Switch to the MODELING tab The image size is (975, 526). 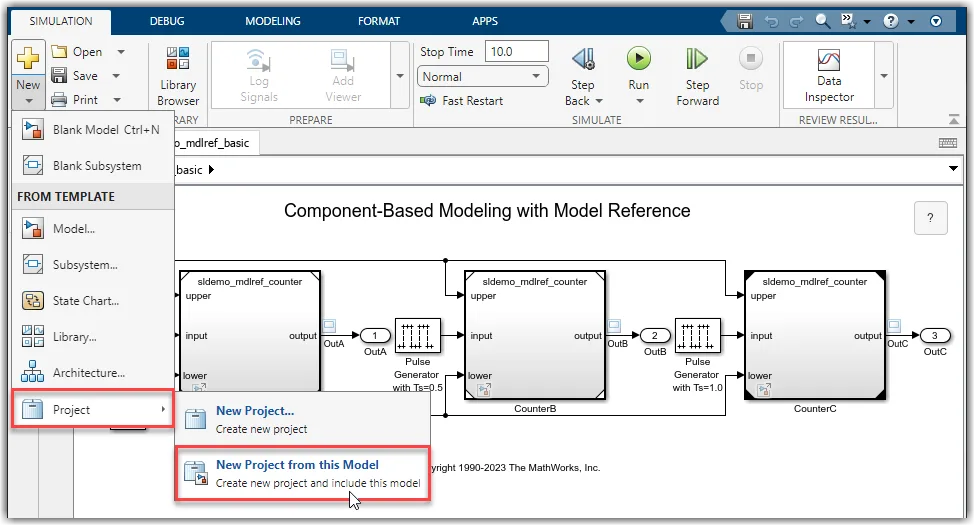pos(272,21)
